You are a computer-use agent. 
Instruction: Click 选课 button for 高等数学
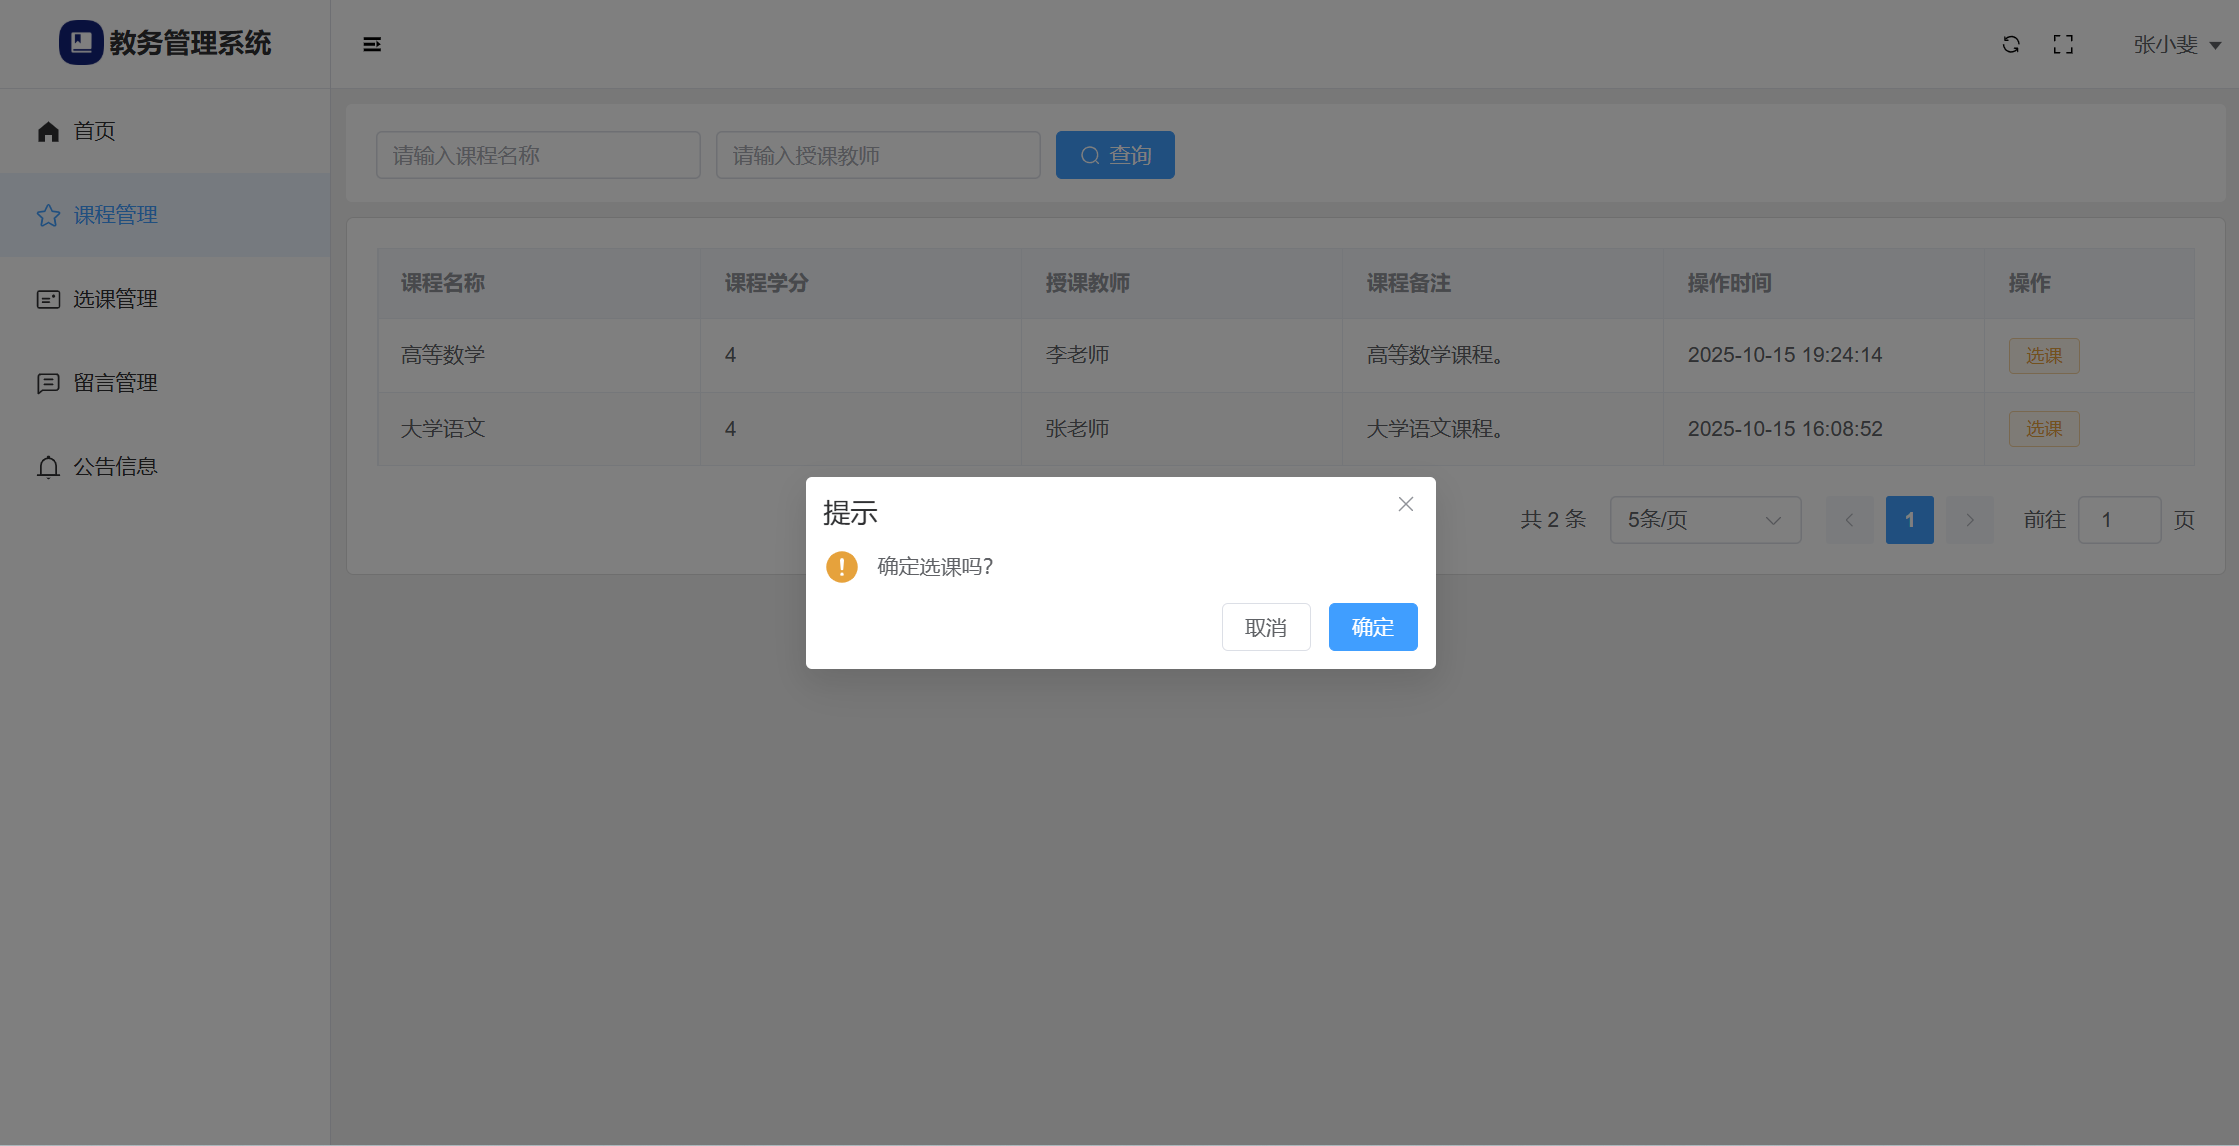click(2043, 356)
